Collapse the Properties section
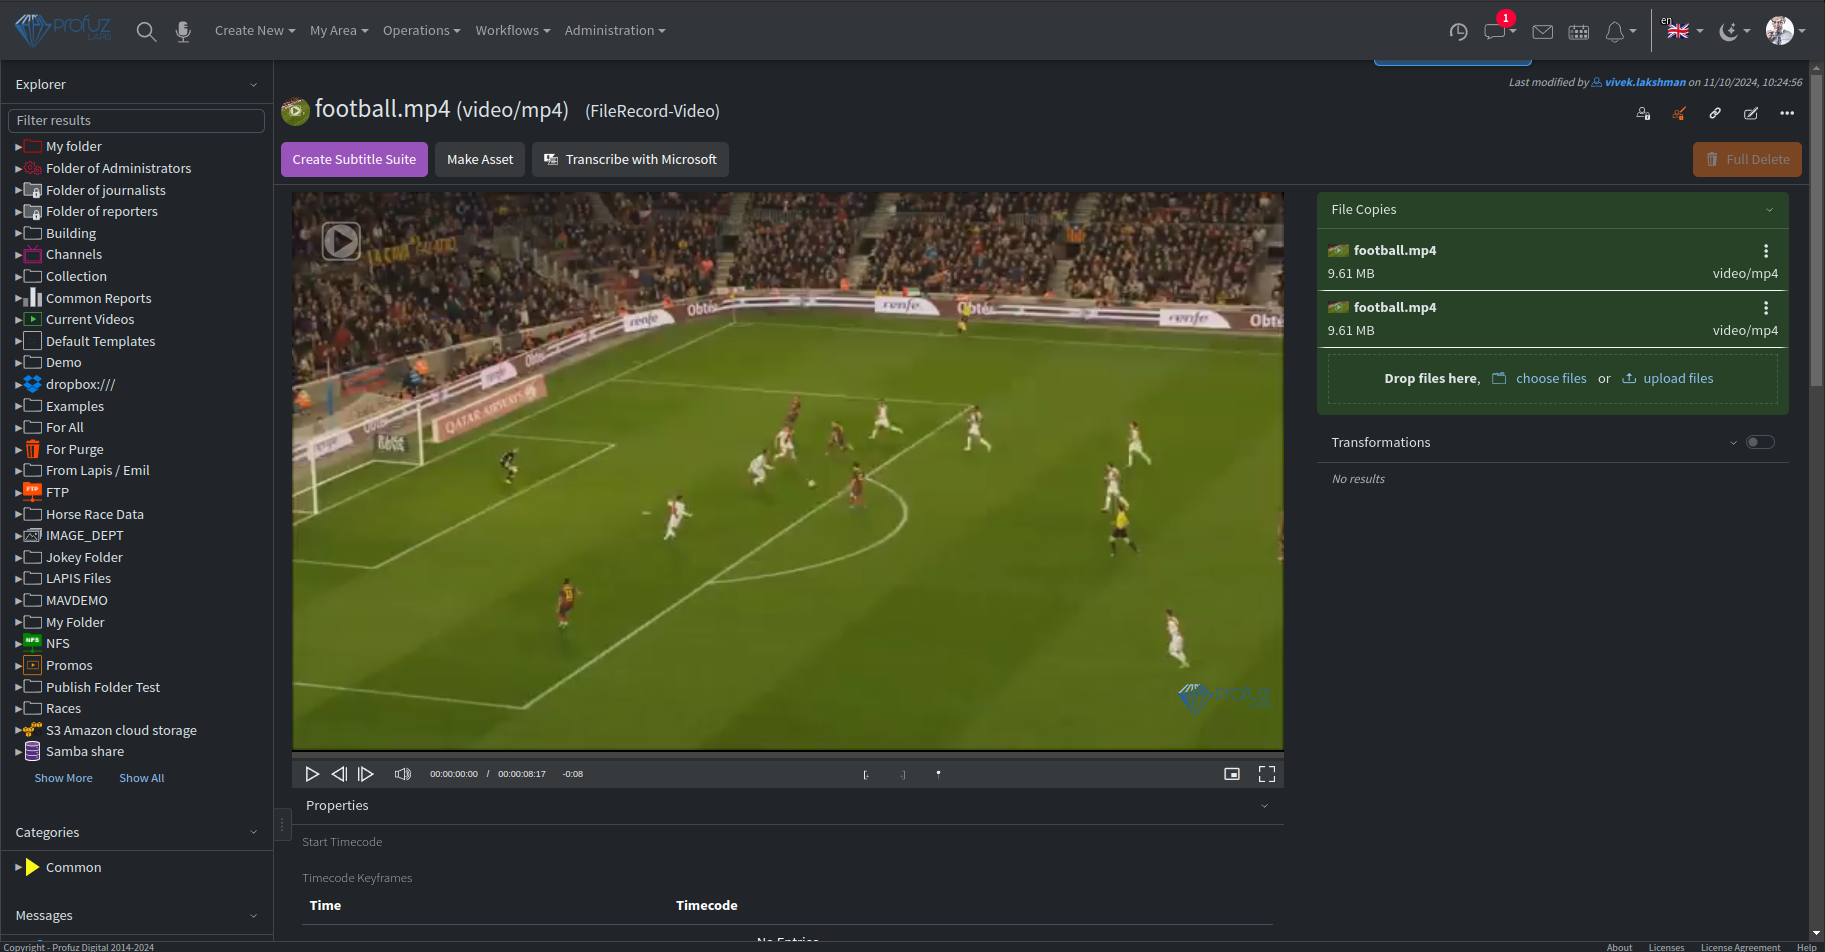 [1264, 806]
